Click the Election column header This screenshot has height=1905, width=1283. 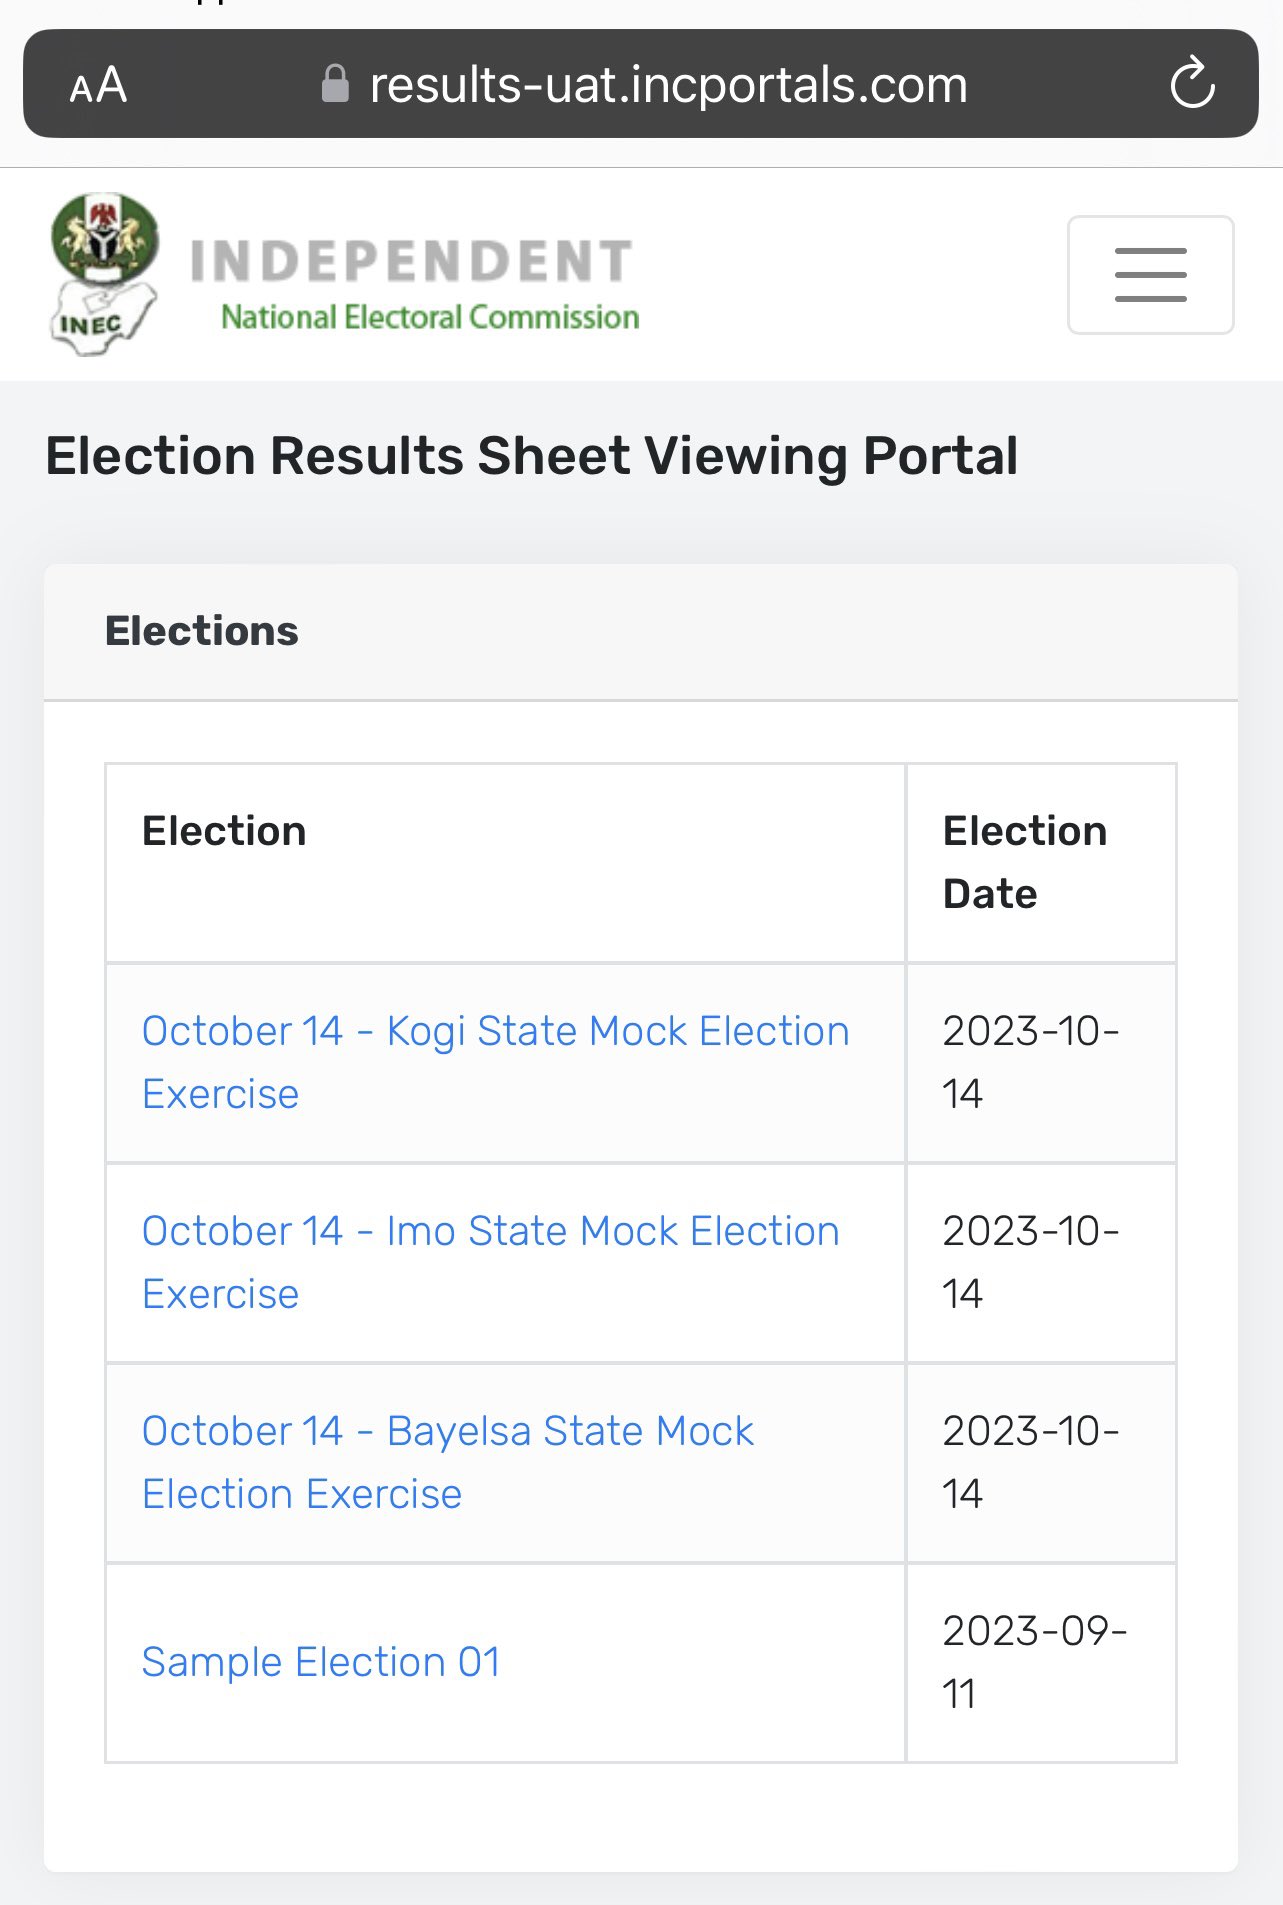(x=224, y=832)
